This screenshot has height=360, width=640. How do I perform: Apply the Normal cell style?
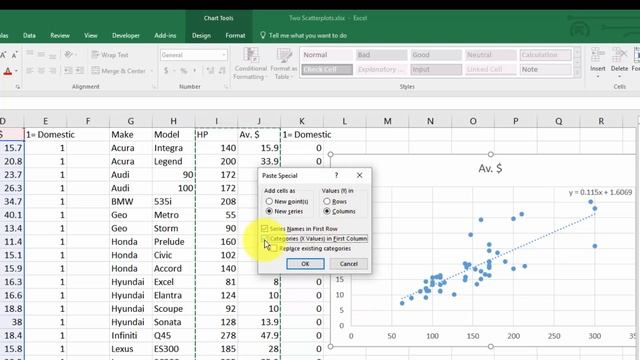[x=327, y=55]
